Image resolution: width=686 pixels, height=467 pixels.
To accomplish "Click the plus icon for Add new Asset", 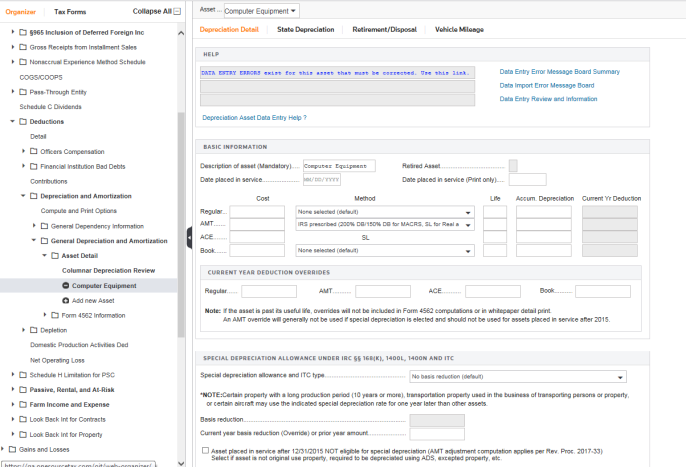I will (65, 300).
